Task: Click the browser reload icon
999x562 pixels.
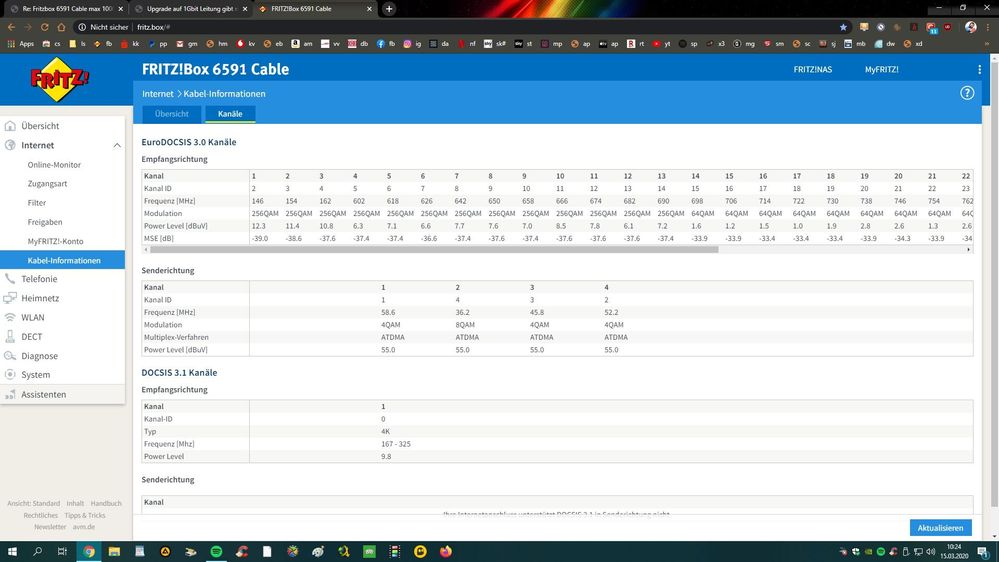Action: coord(45,27)
